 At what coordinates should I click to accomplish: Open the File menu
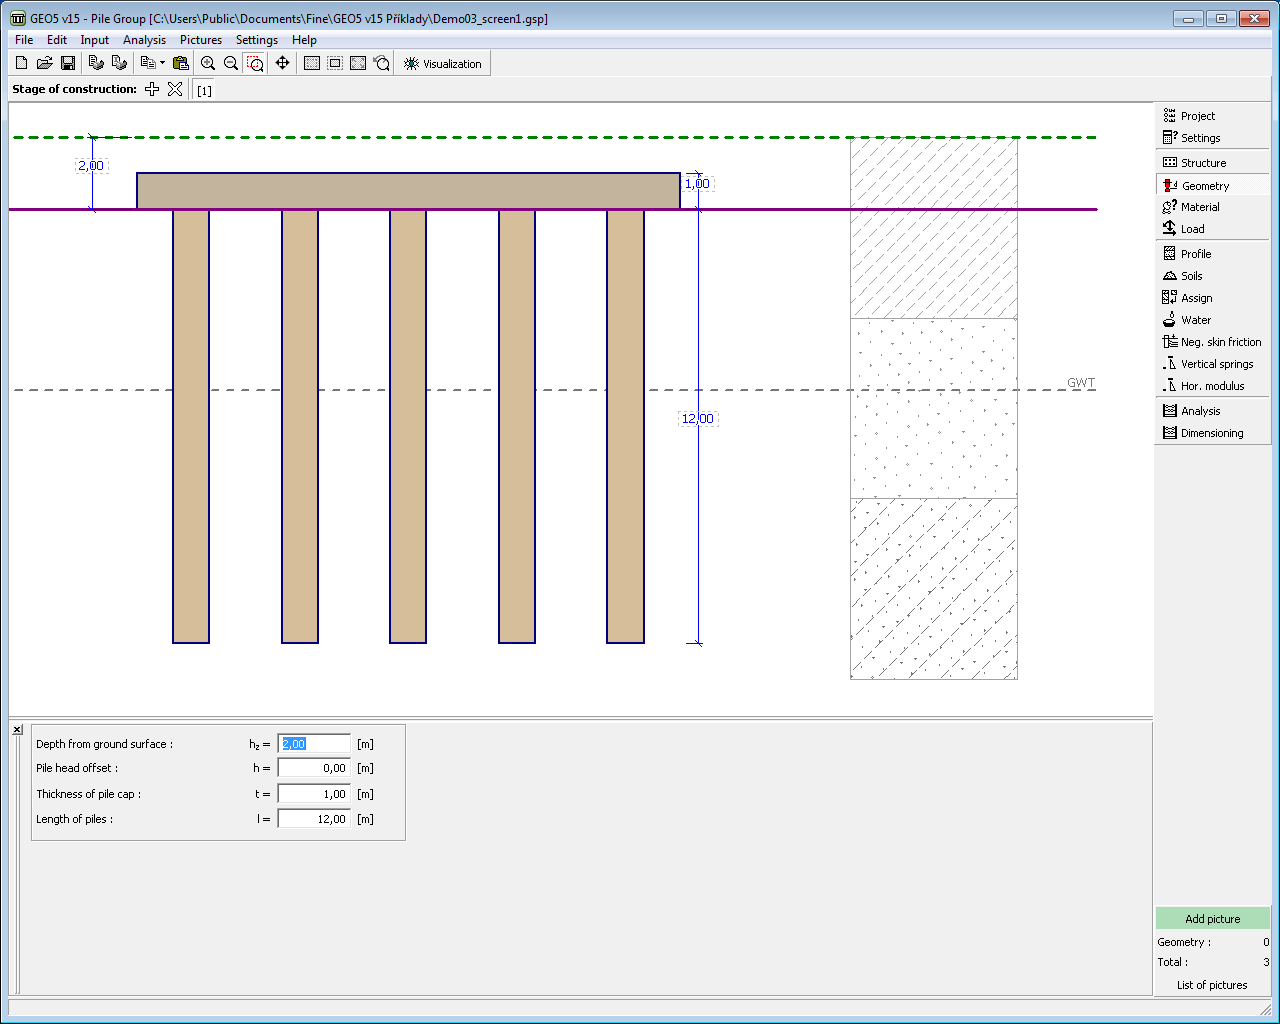tap(24, 40)
